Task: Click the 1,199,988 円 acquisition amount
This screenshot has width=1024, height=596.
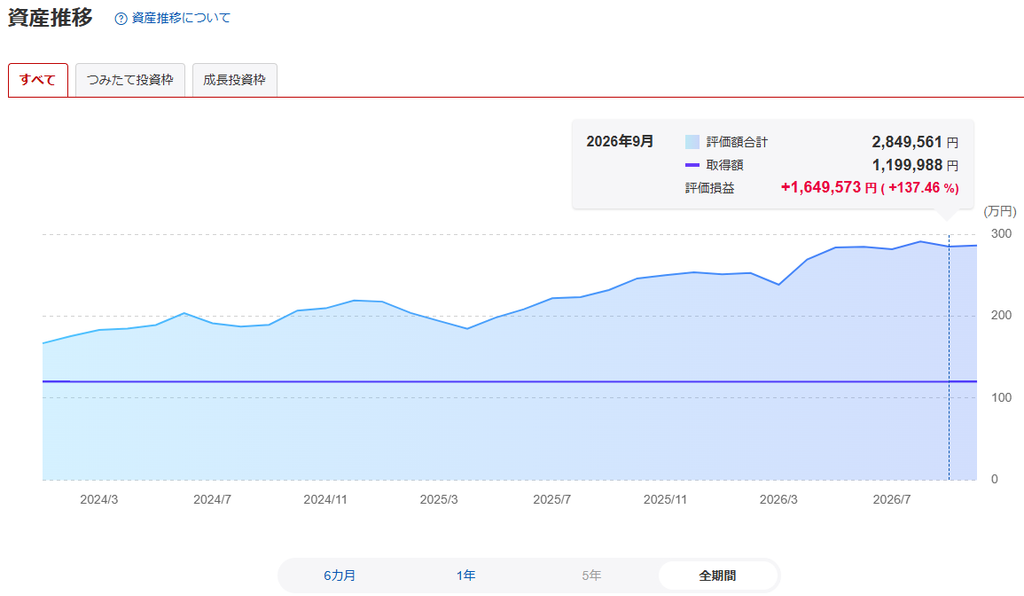Action: (915, 165)
